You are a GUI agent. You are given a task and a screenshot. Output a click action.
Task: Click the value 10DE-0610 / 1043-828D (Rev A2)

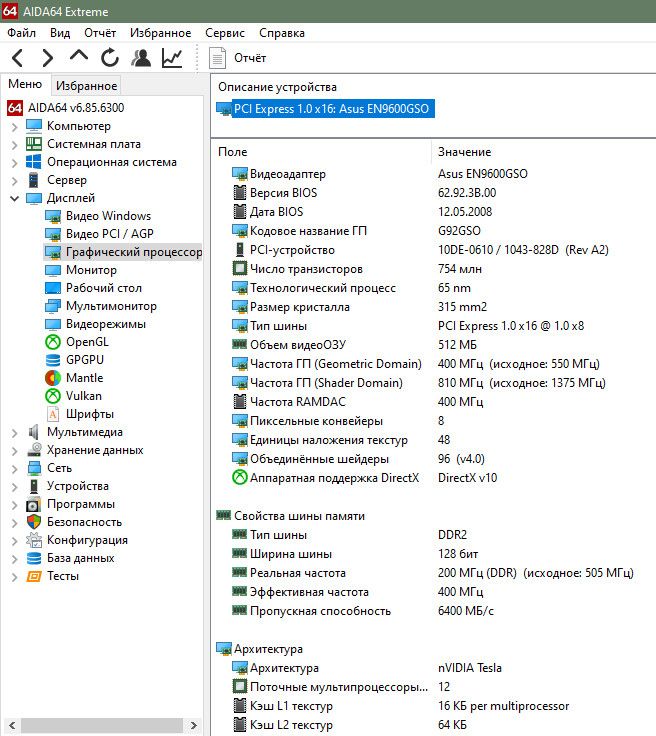523,250
